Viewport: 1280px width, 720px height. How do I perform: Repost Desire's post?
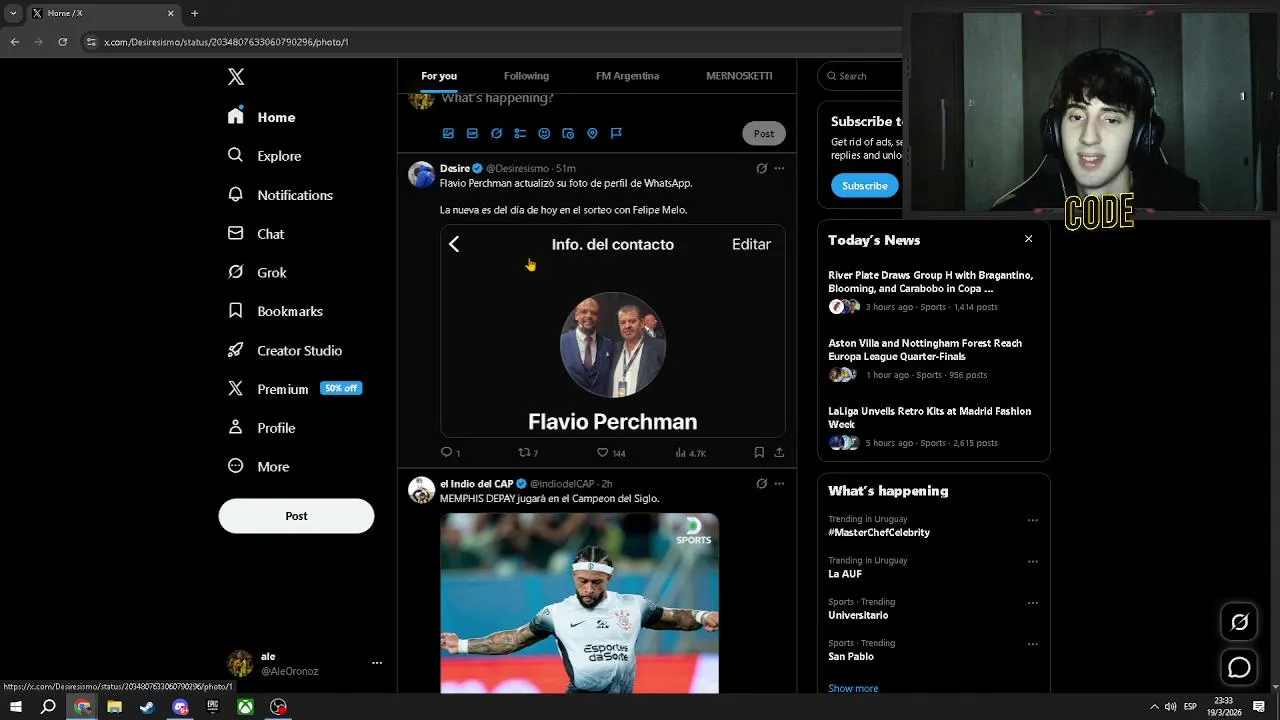(528, 452)
